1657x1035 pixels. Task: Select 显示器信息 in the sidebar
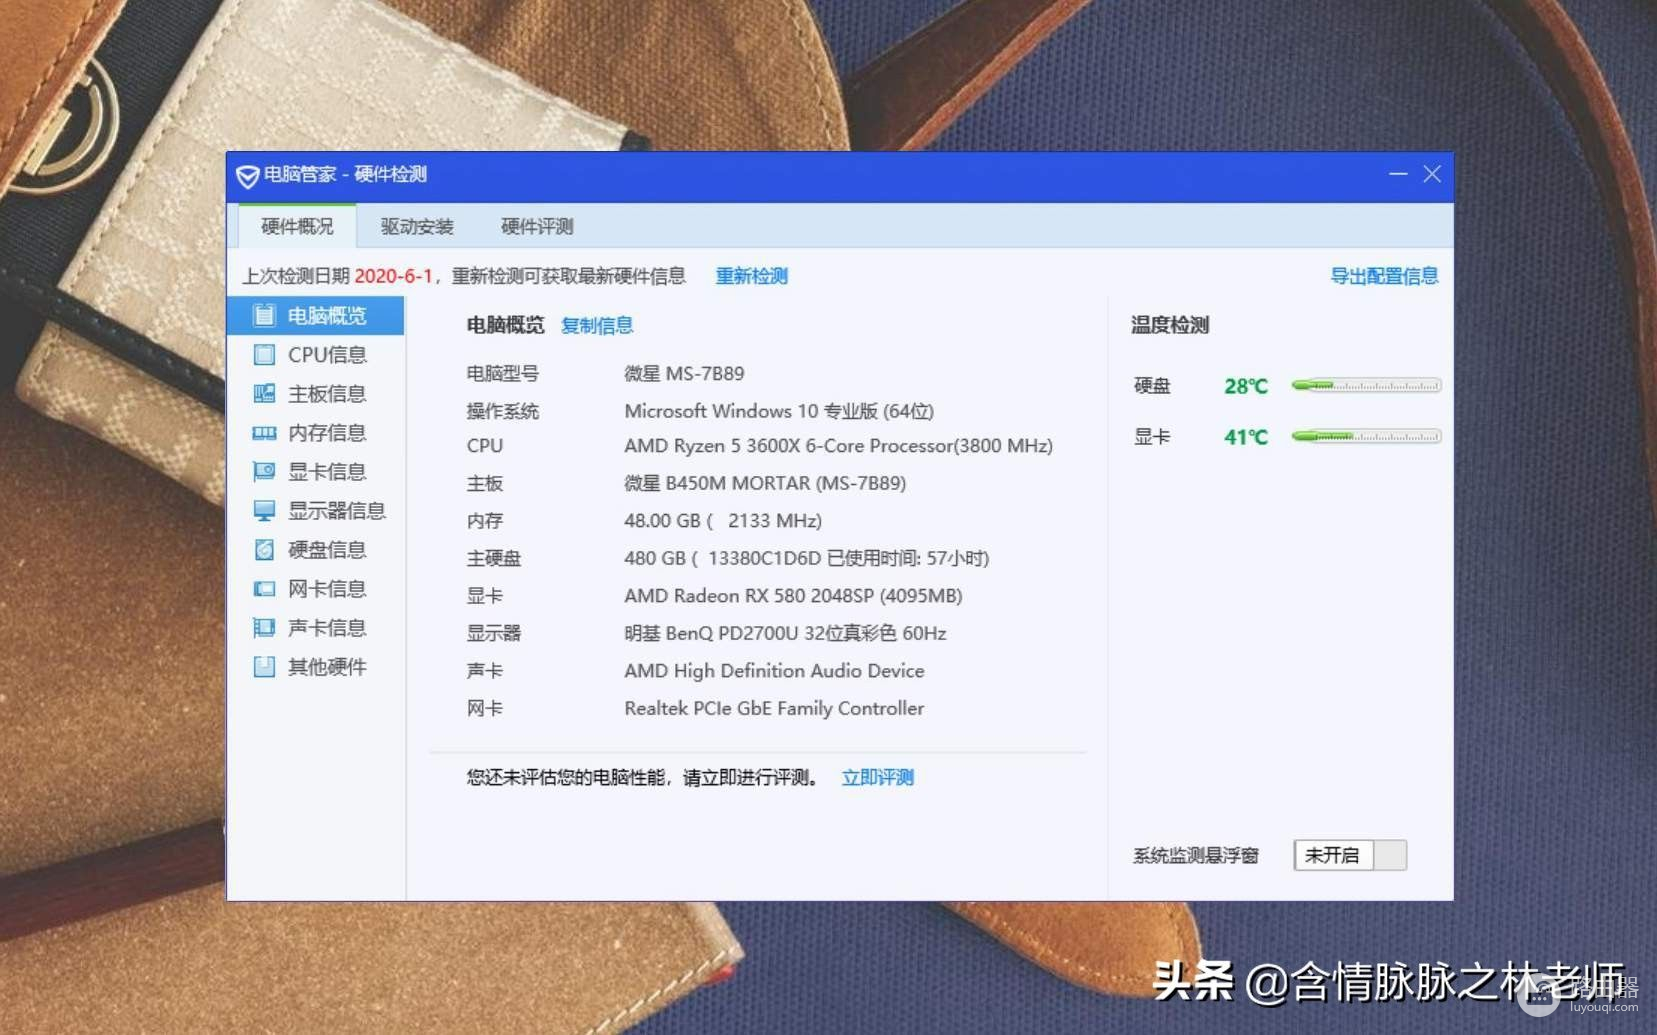pyautogui.click(x=316, y=511)
